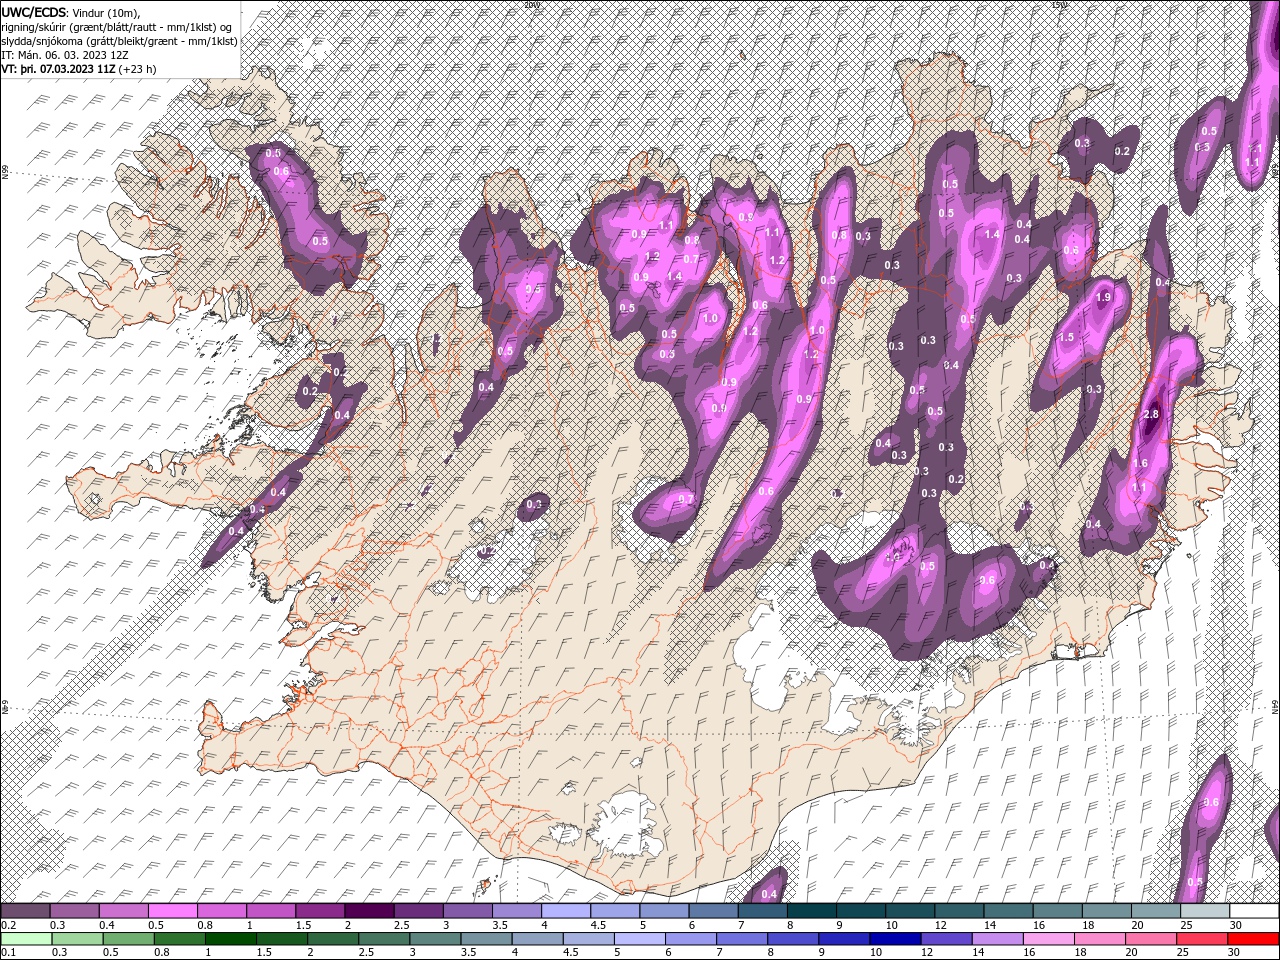The width and height of the screenshot is (1280, 960).
Task: Click the bright red 30 swatch in lower legend row
Action: [1254, 939]
